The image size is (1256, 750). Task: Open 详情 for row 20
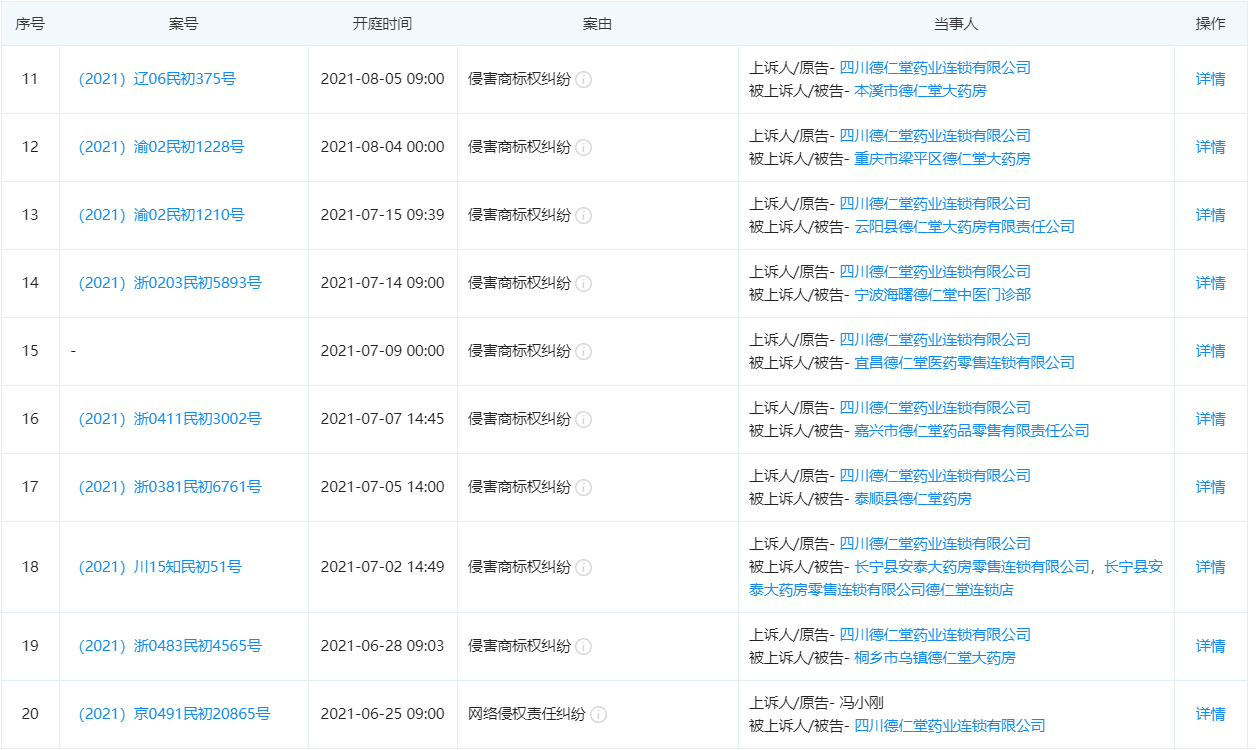[1211, 714]
